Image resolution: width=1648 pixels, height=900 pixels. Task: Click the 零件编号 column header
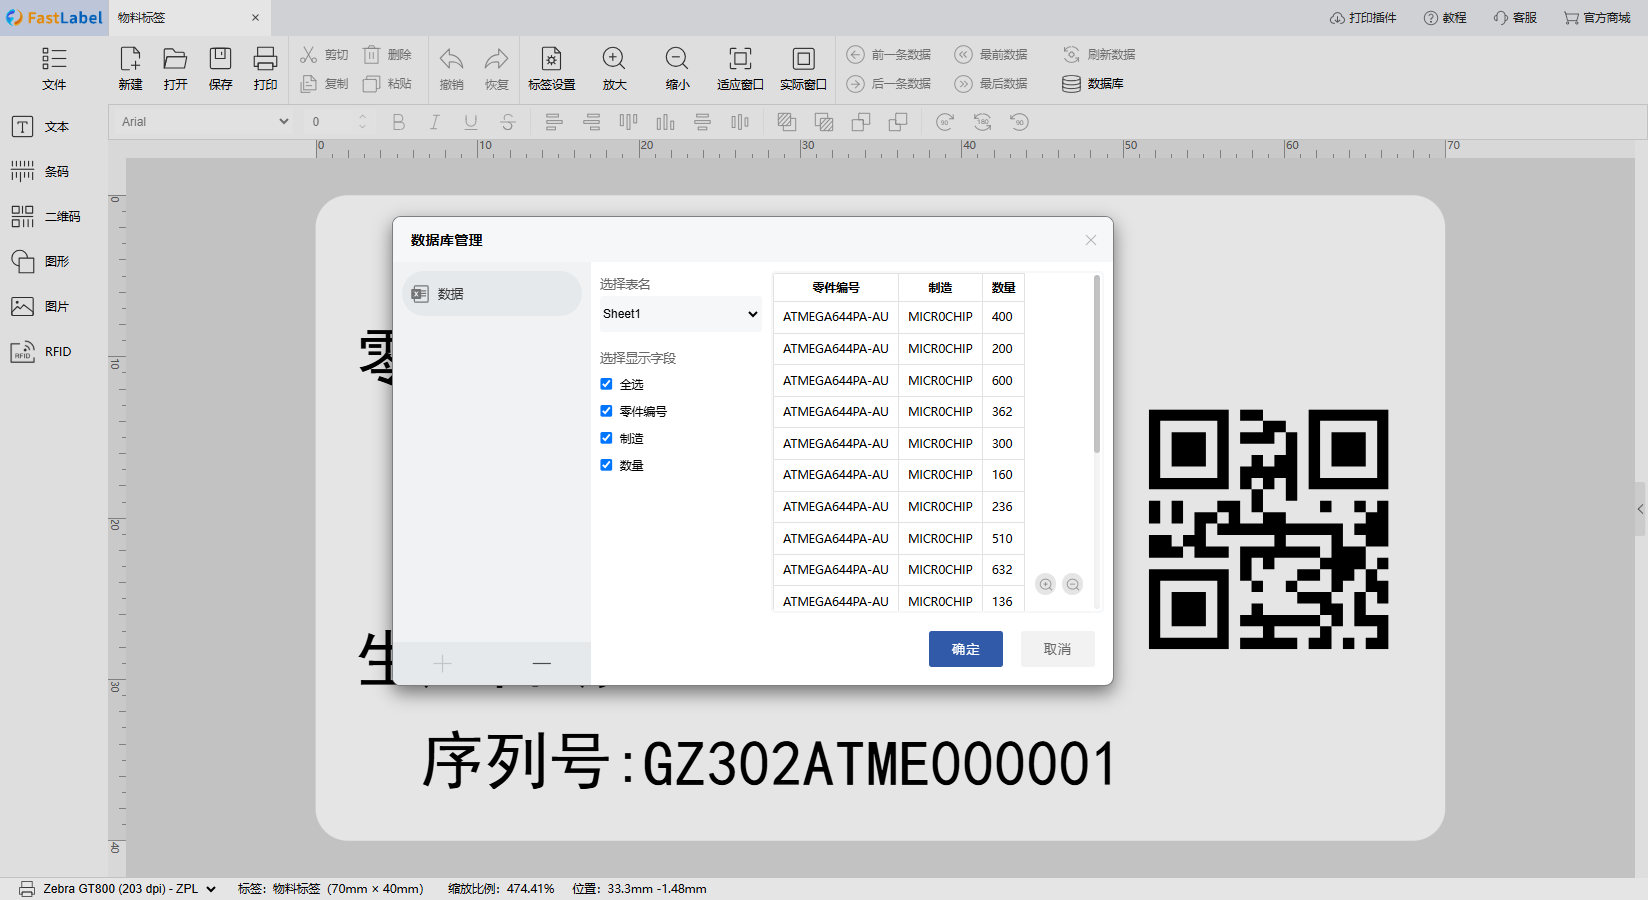[836, 288]
